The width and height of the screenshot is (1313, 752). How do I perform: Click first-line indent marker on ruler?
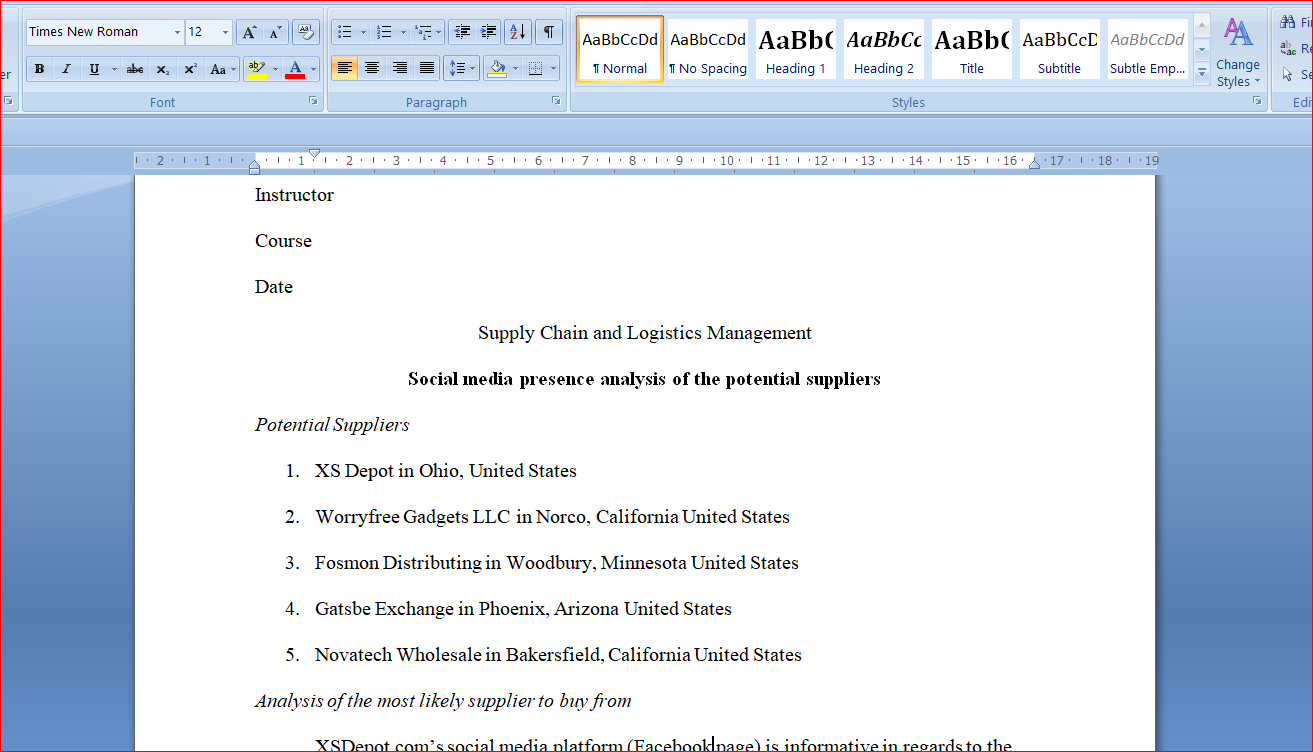pyautogui.click(x=314, y=154)
